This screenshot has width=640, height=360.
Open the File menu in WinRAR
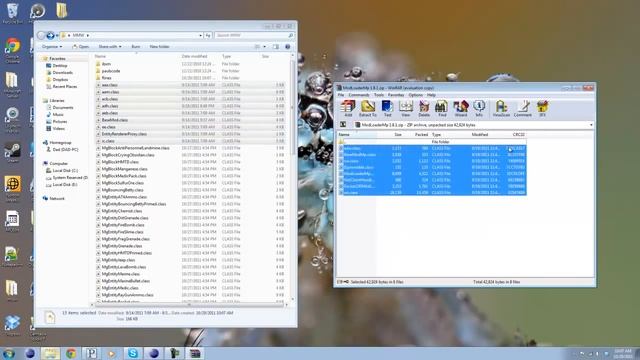(341, 95)
